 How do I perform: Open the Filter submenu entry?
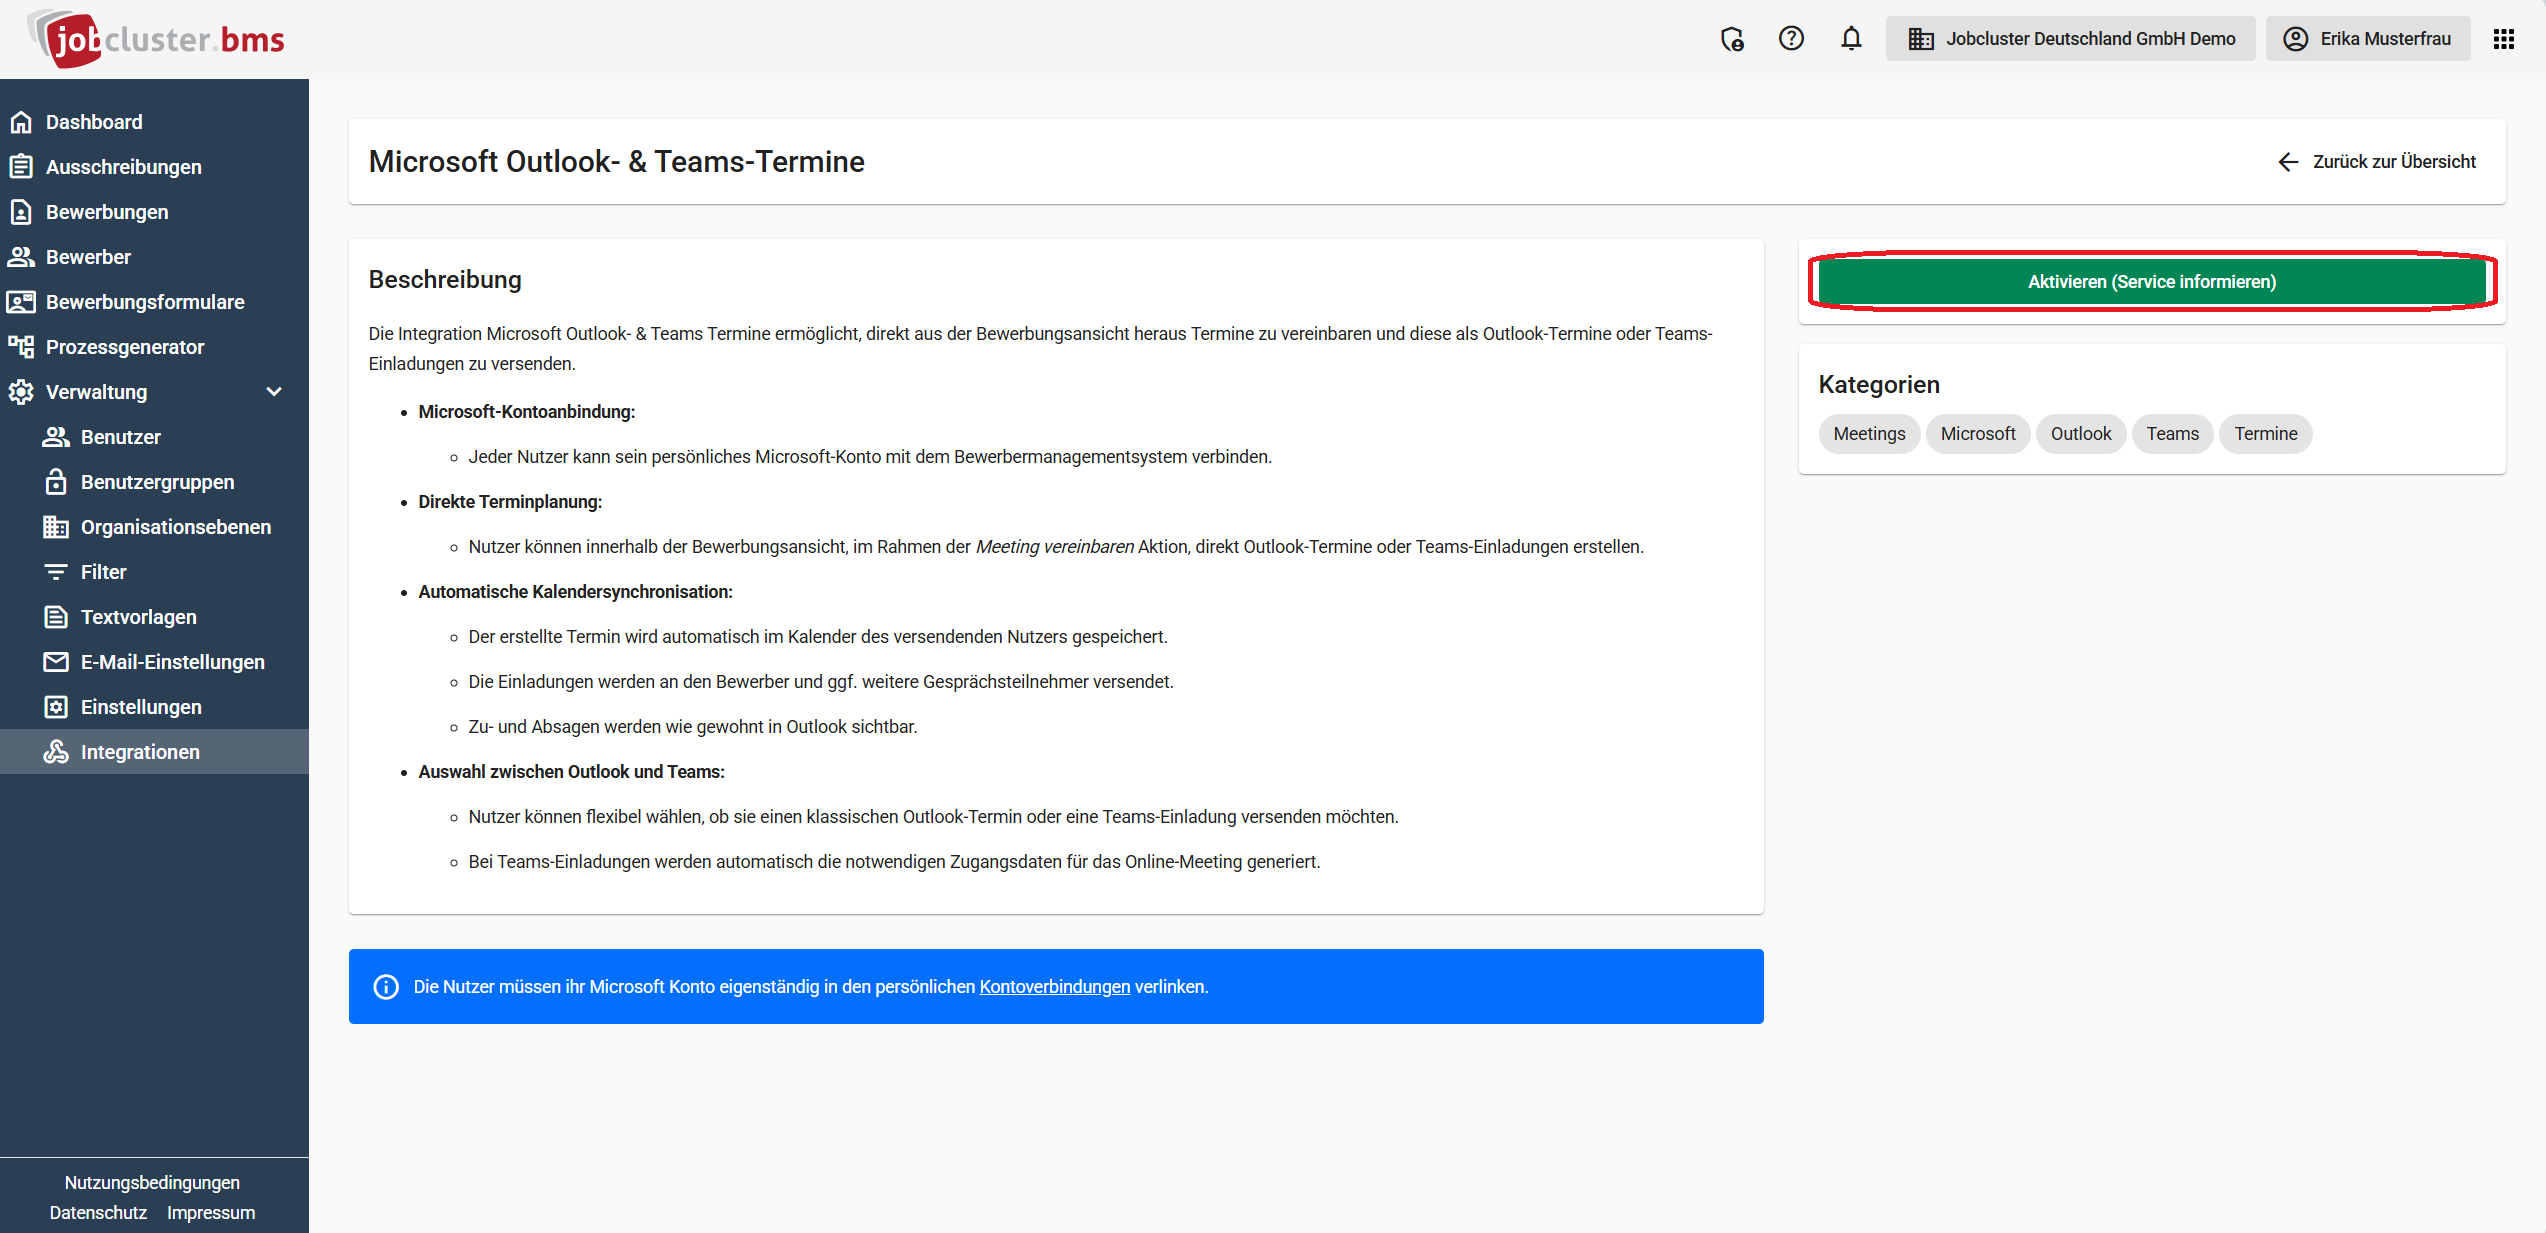coord(154,572)
